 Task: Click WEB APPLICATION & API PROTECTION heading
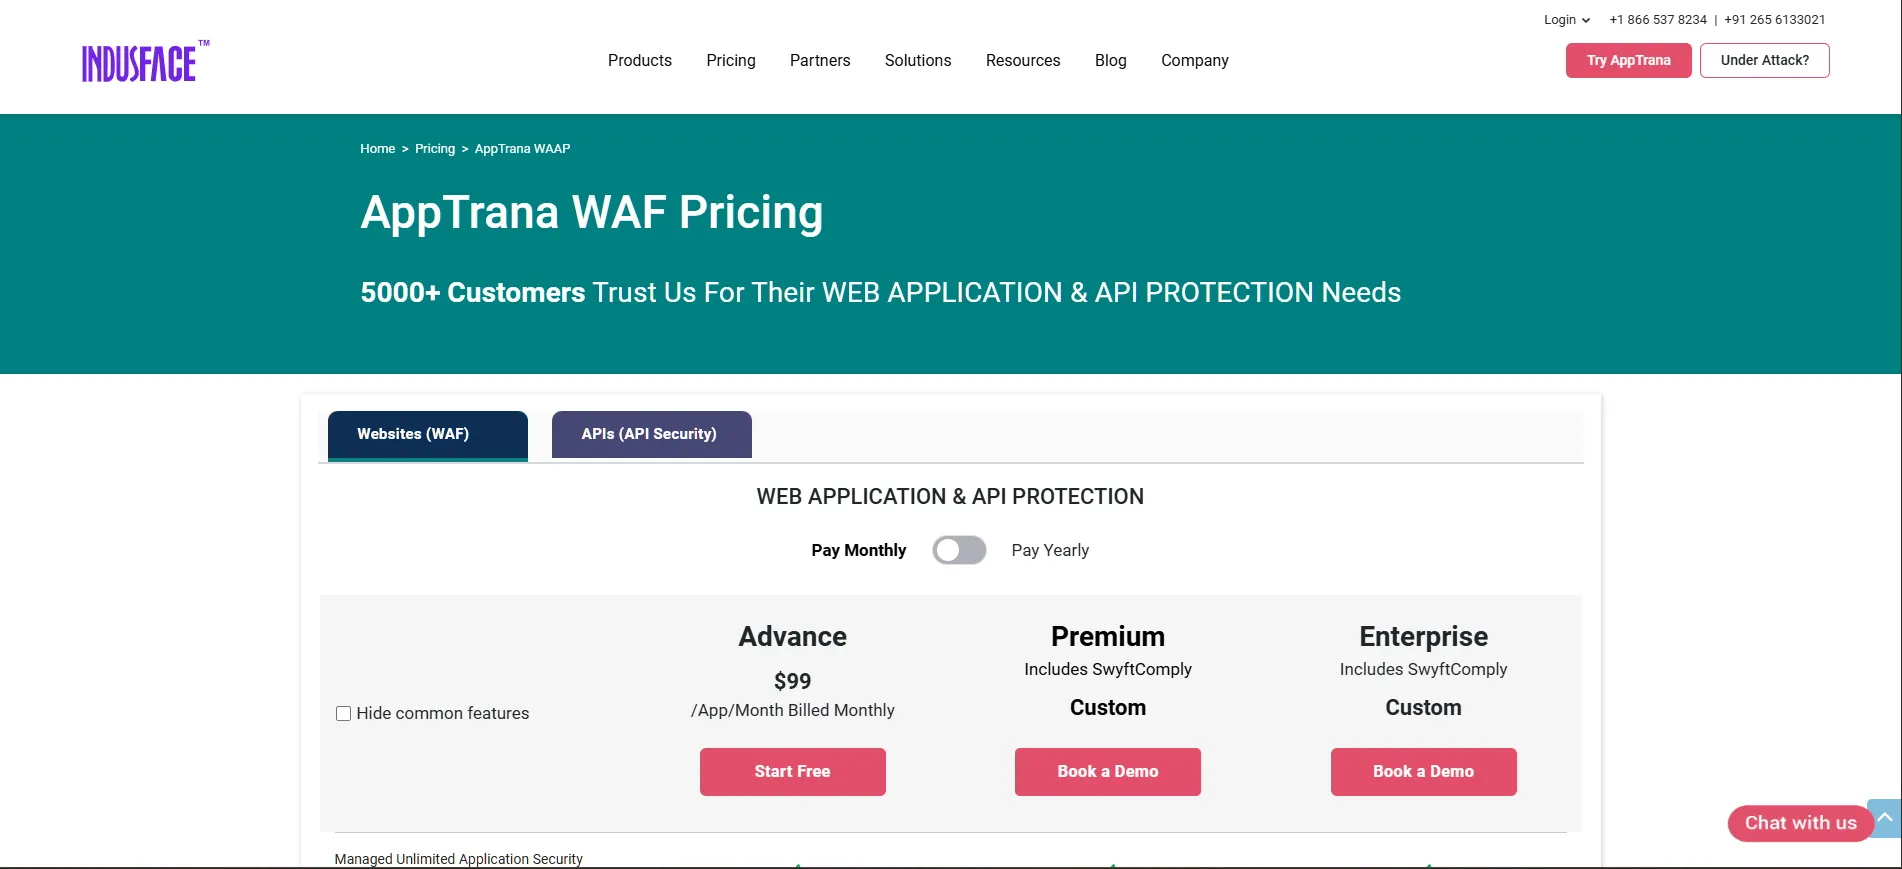click(950, 497)
